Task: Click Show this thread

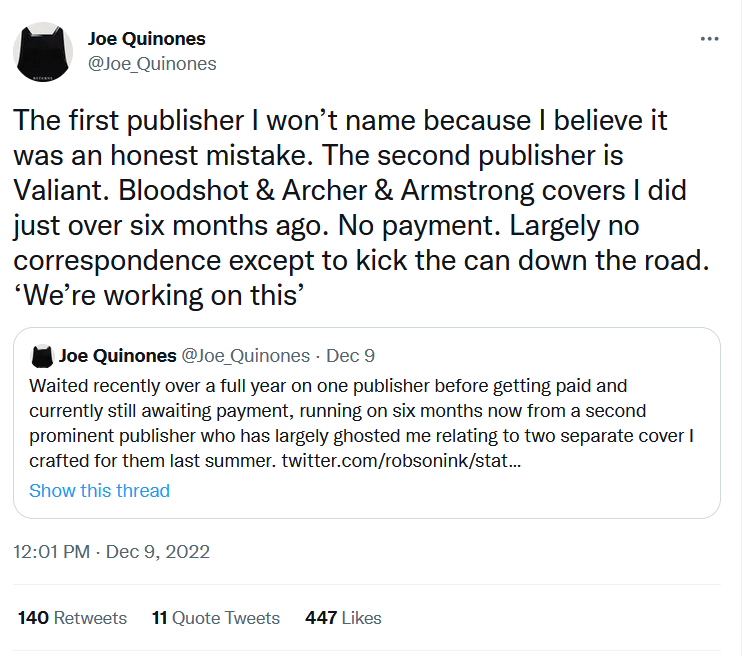Action: [x=99, y=491]
